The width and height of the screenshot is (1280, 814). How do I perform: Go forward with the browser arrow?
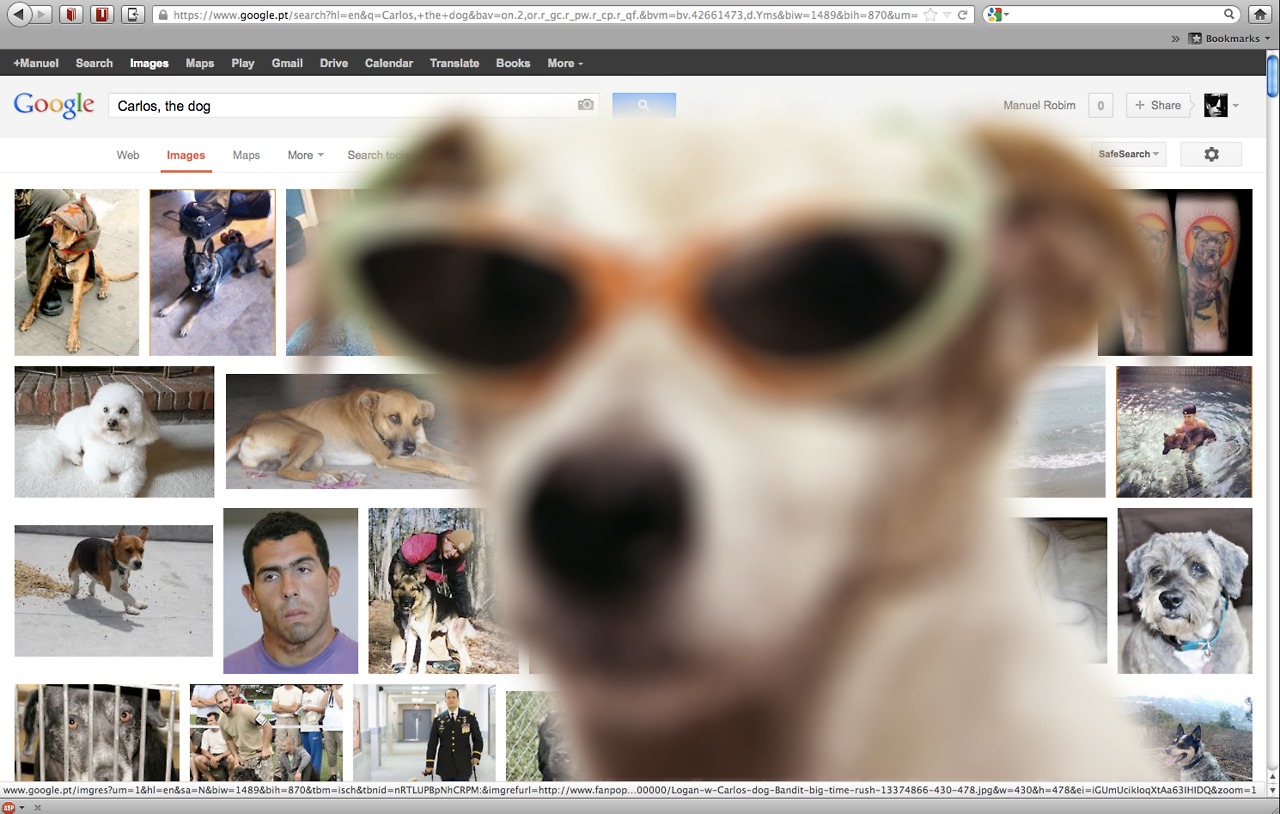[x=44, y=15]
